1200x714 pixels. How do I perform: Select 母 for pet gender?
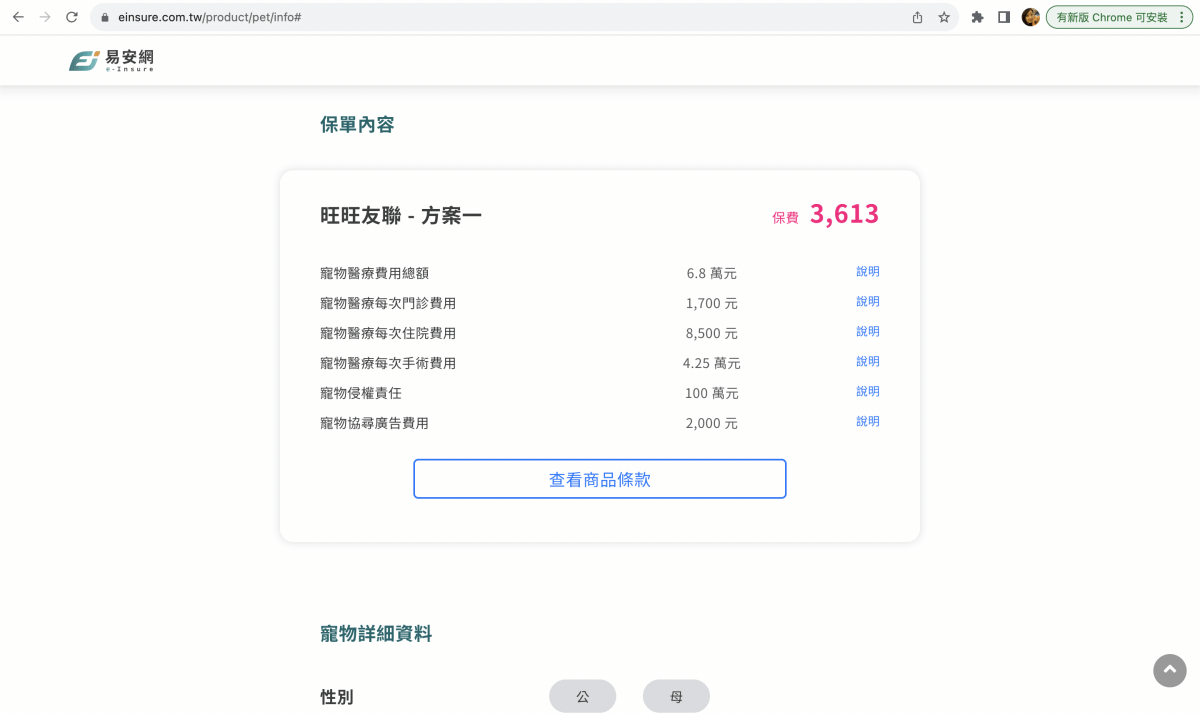tap(676, 696)
